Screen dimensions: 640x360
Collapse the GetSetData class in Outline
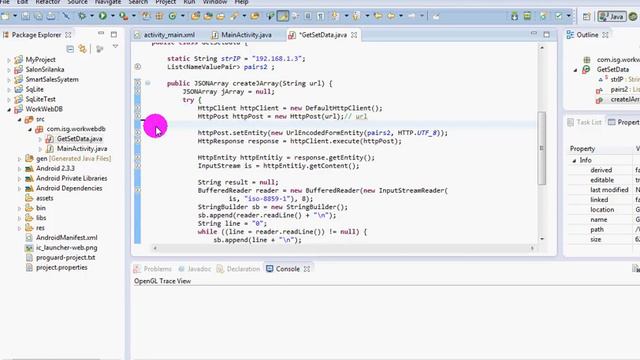pos(576,70)
